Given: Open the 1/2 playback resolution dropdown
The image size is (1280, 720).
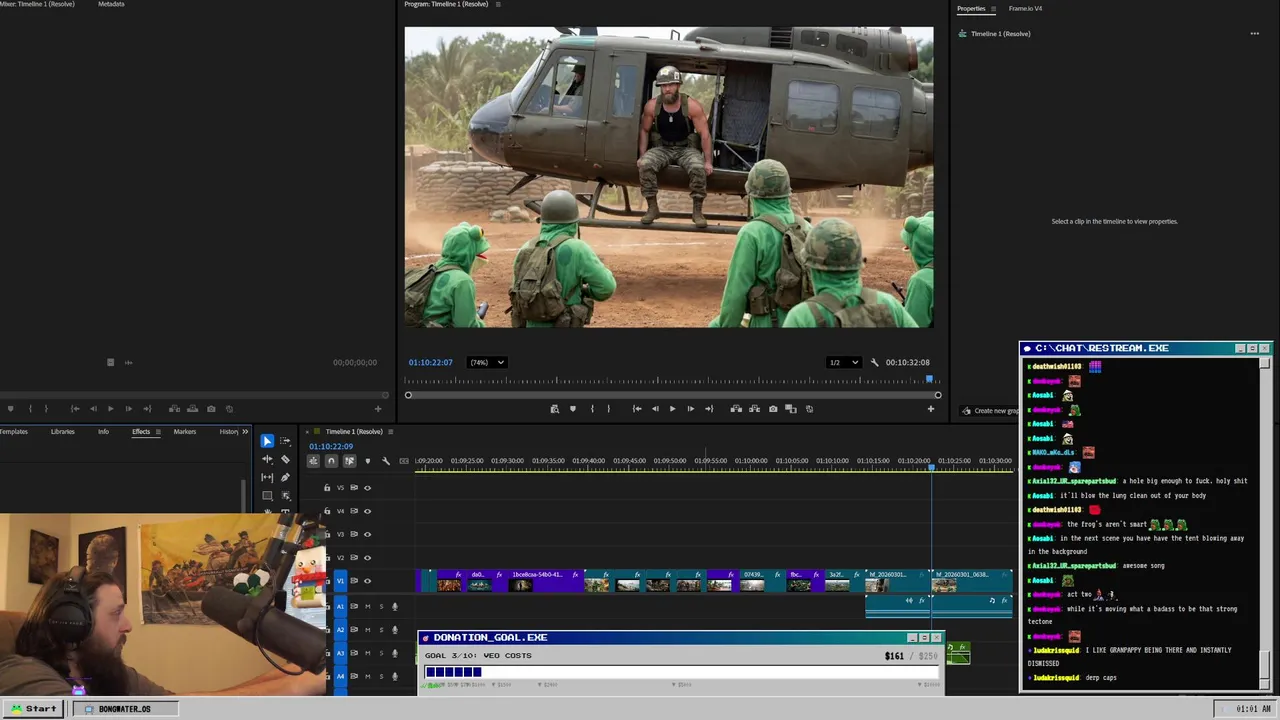Looking at the screenshot, I should [x=843, y=362].
